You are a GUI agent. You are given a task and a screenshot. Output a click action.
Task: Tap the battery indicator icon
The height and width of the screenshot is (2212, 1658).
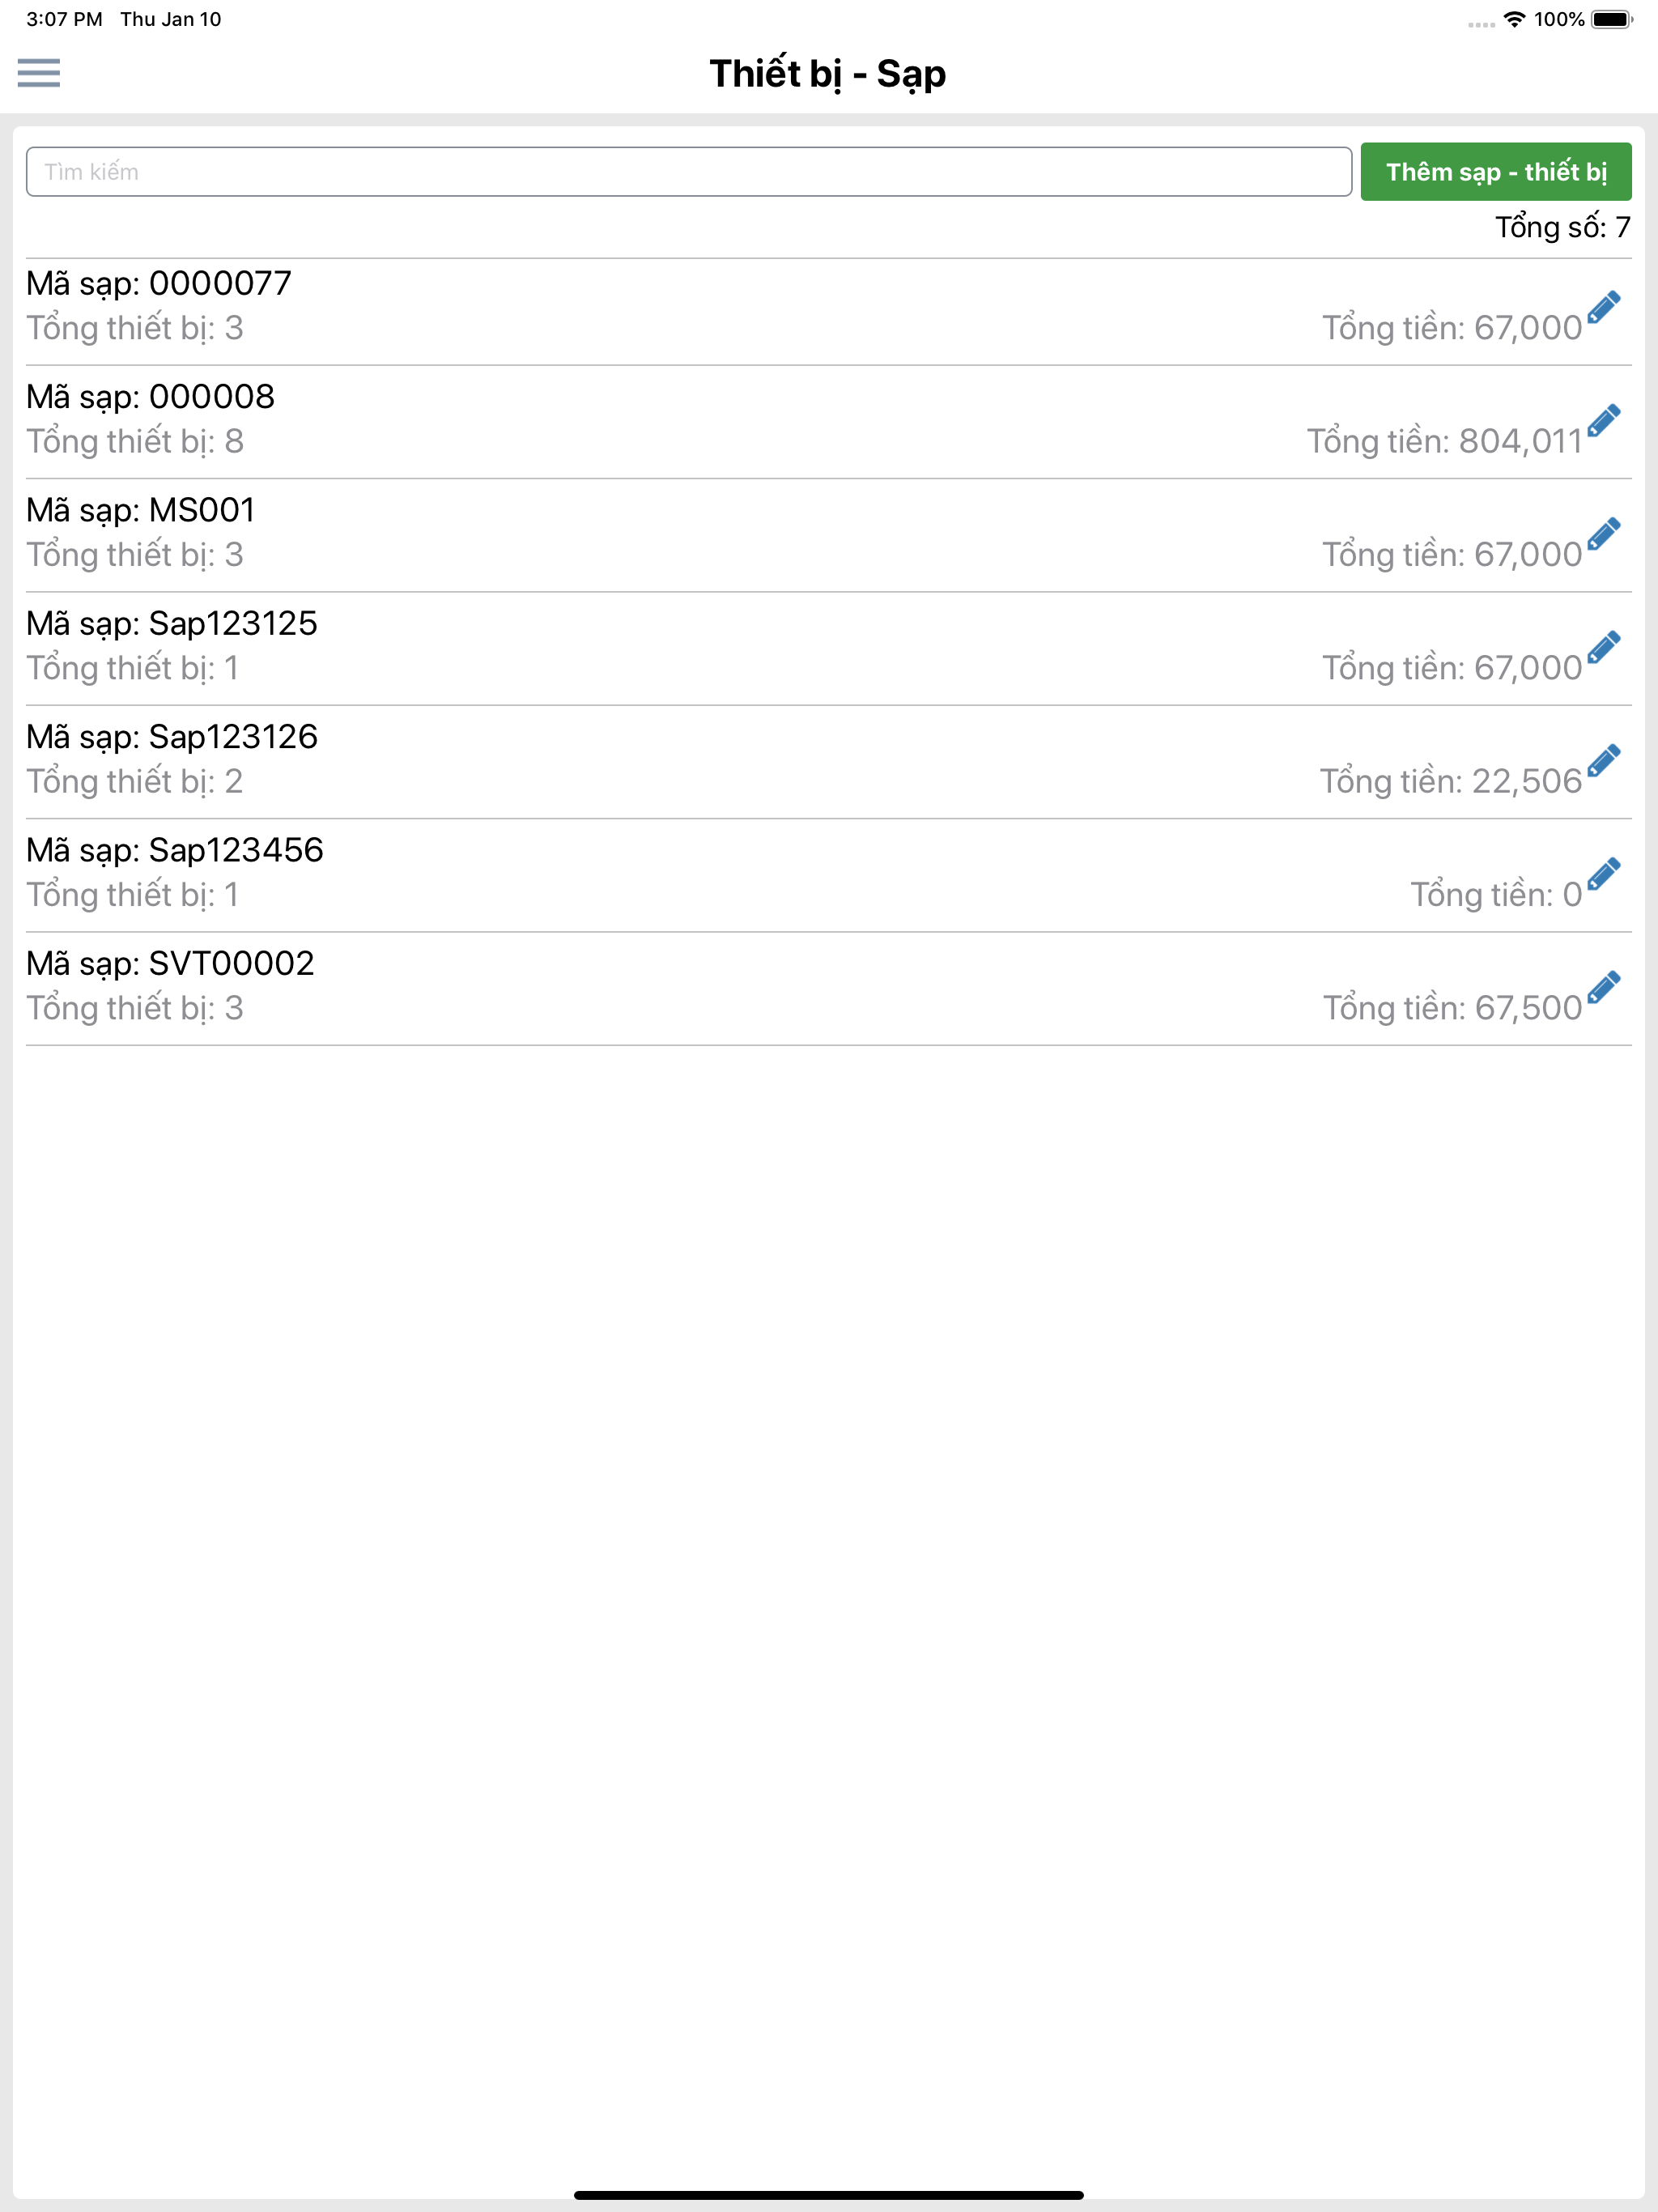pos(1612,19)
